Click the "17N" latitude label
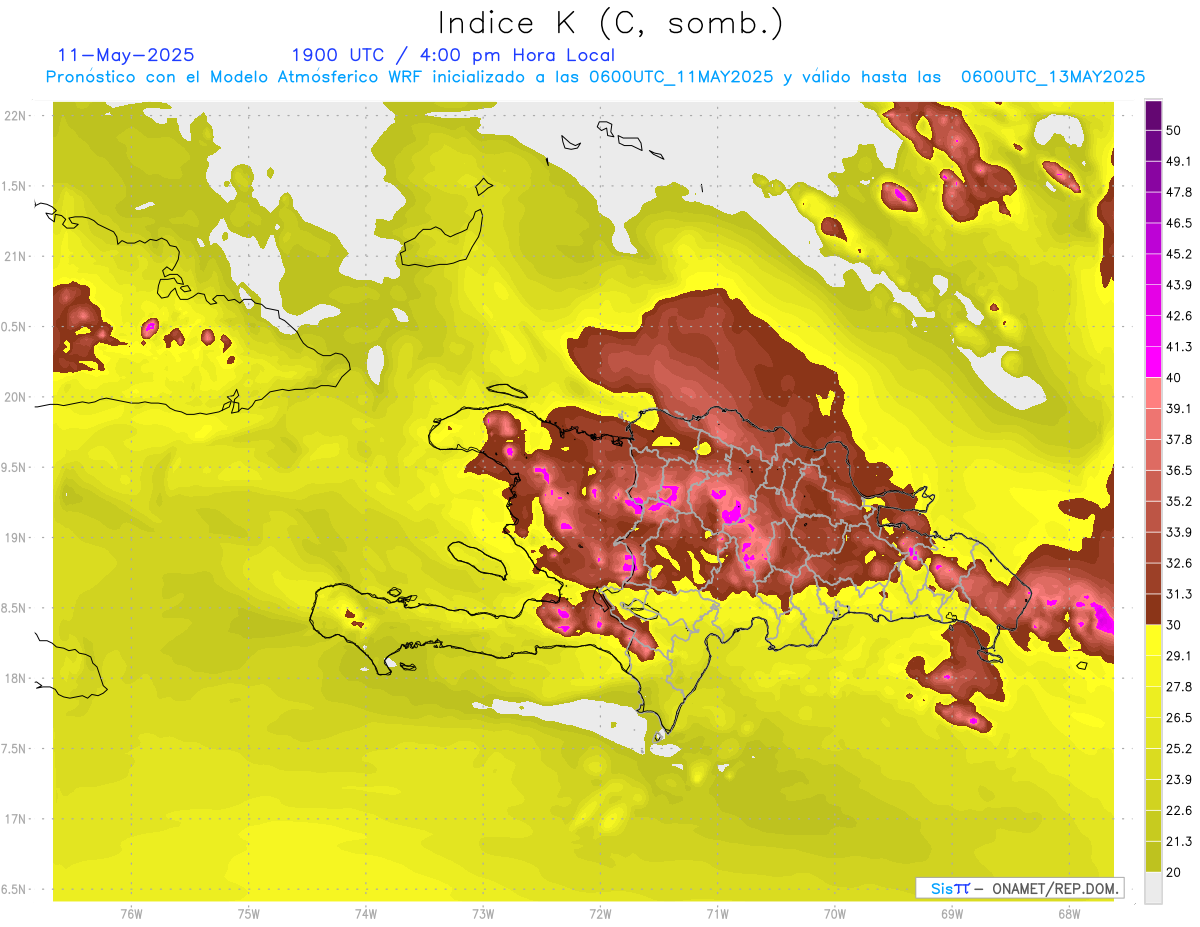The height and width of the screenshot is (927, 1200). tap(17, 819)
